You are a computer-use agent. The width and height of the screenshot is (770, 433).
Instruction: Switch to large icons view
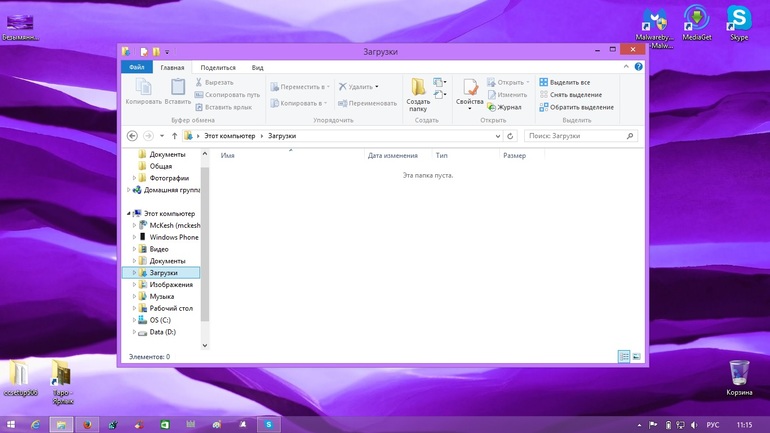[636, 357]
